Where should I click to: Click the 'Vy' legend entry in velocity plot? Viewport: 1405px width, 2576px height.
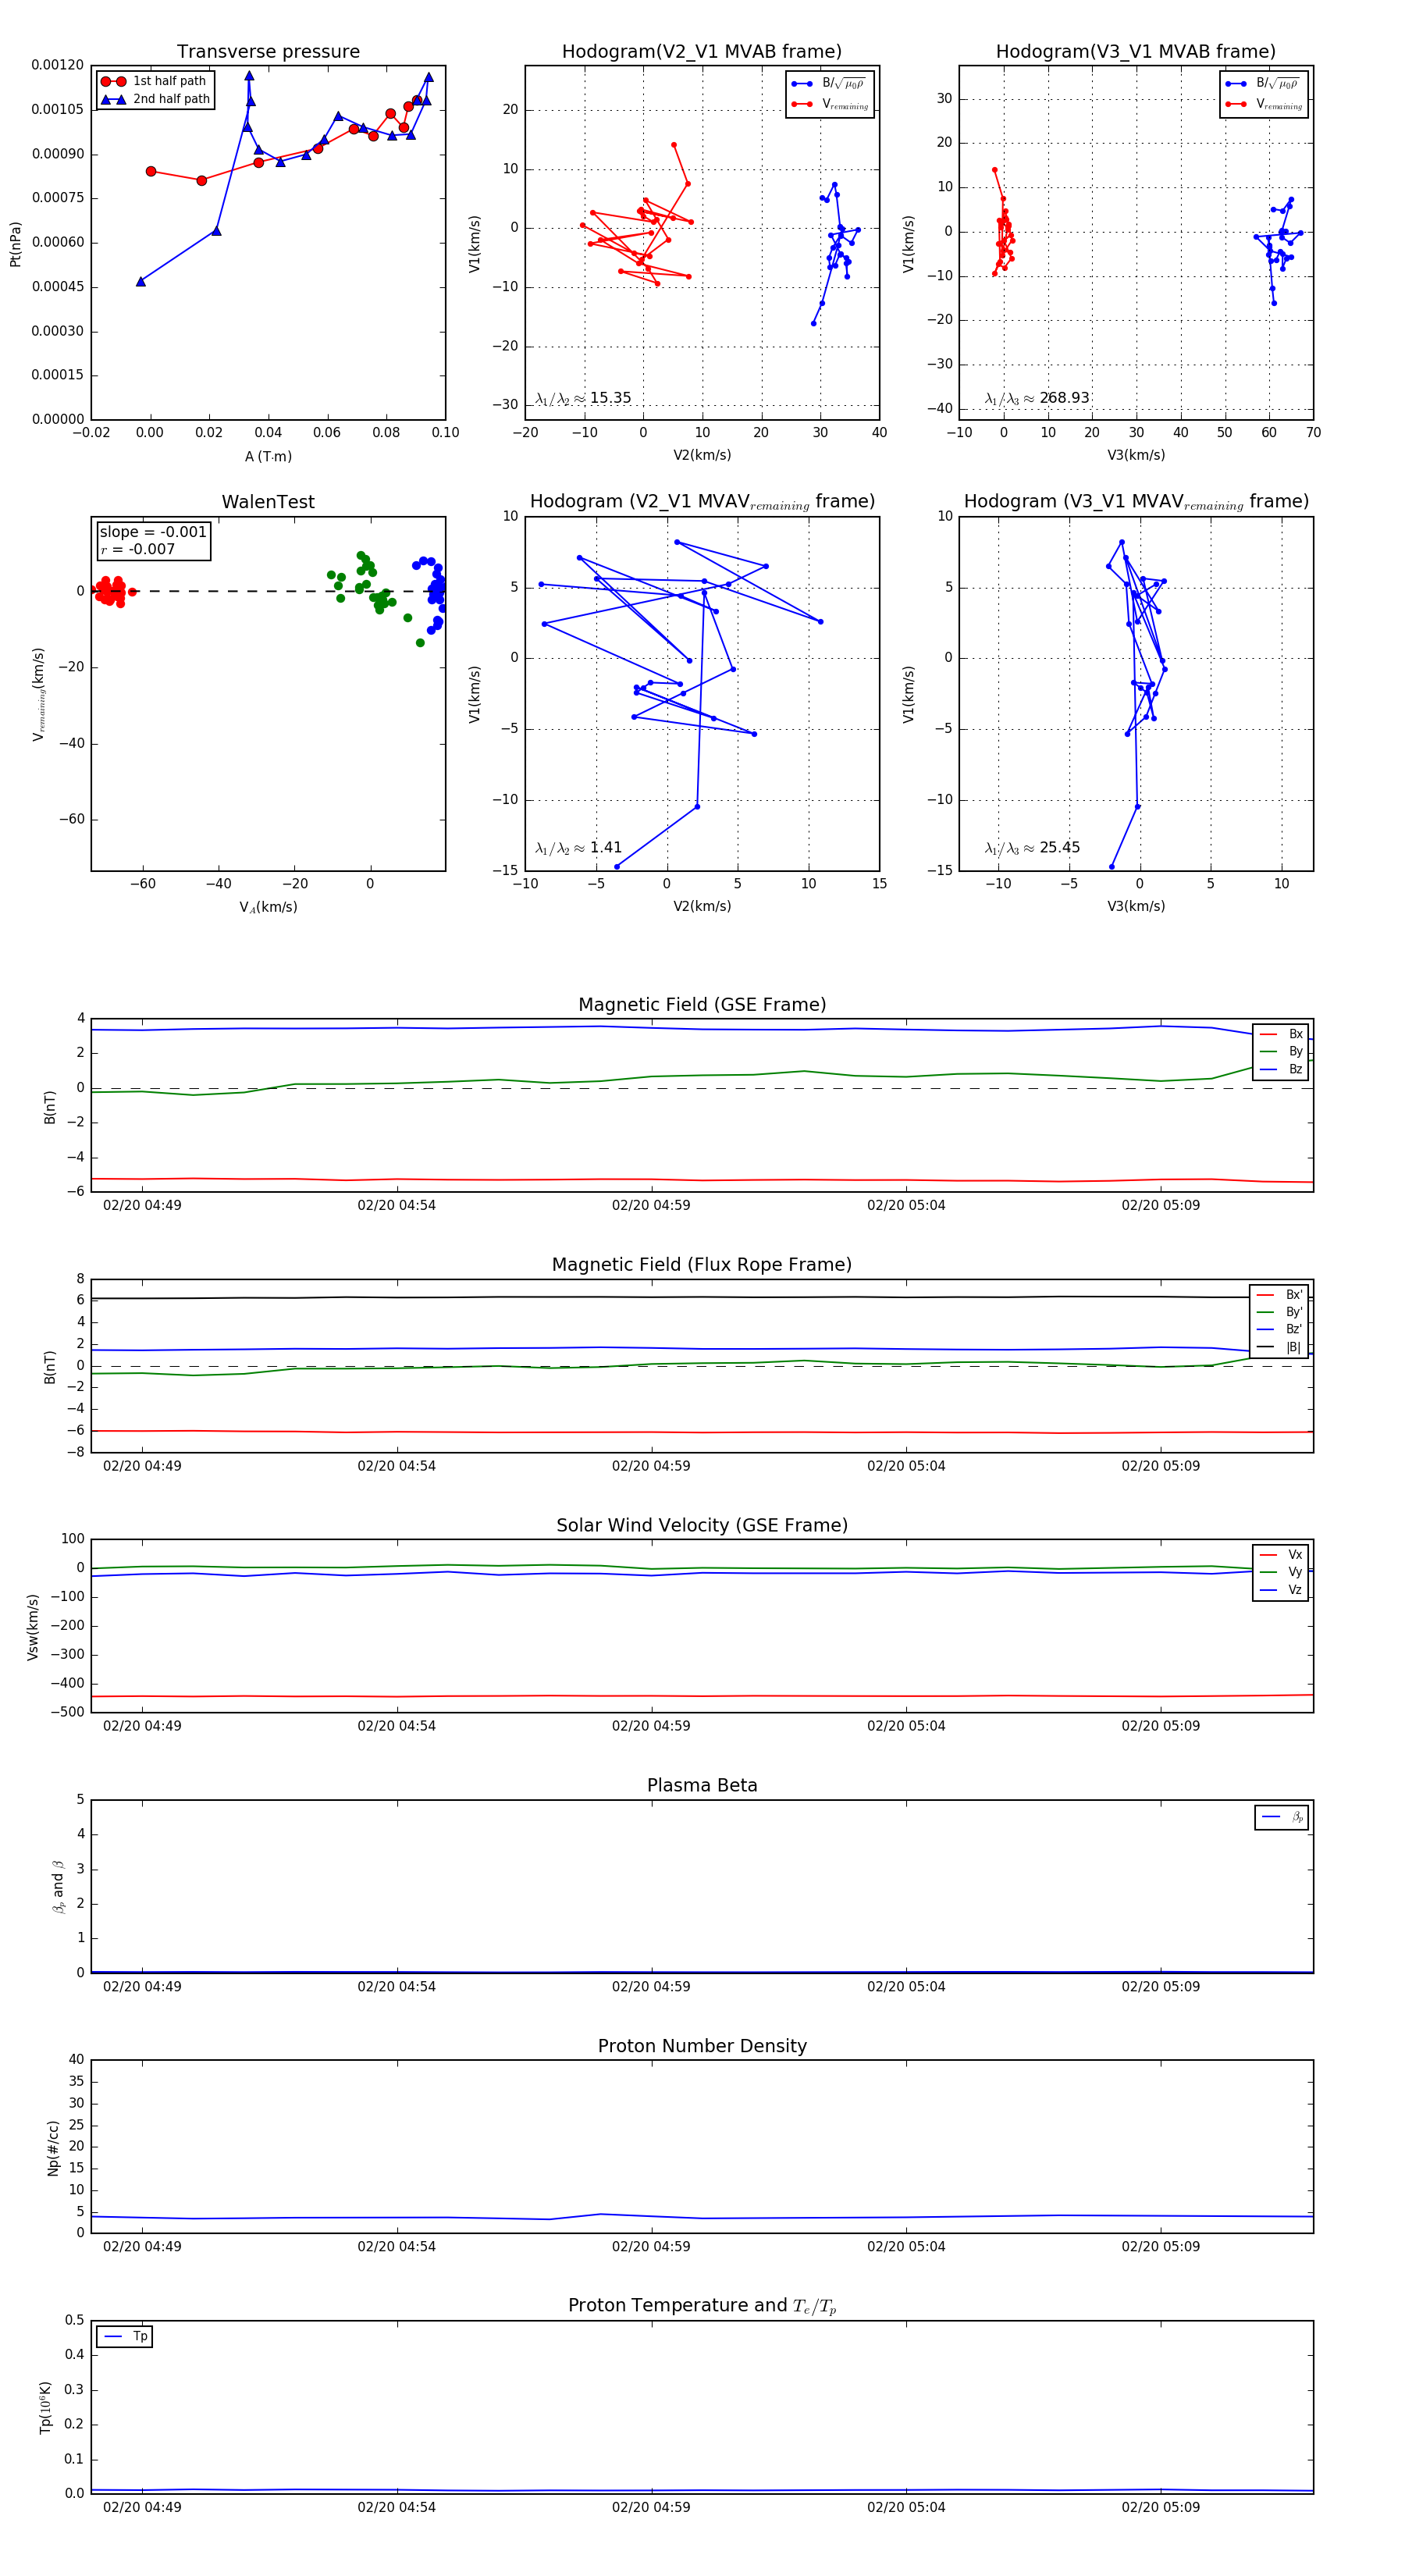[1281, 1572]
